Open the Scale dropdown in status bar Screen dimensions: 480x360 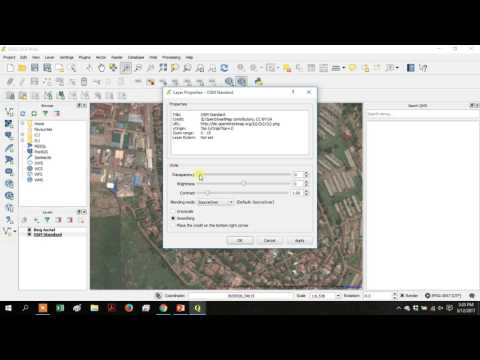[338, 296]
